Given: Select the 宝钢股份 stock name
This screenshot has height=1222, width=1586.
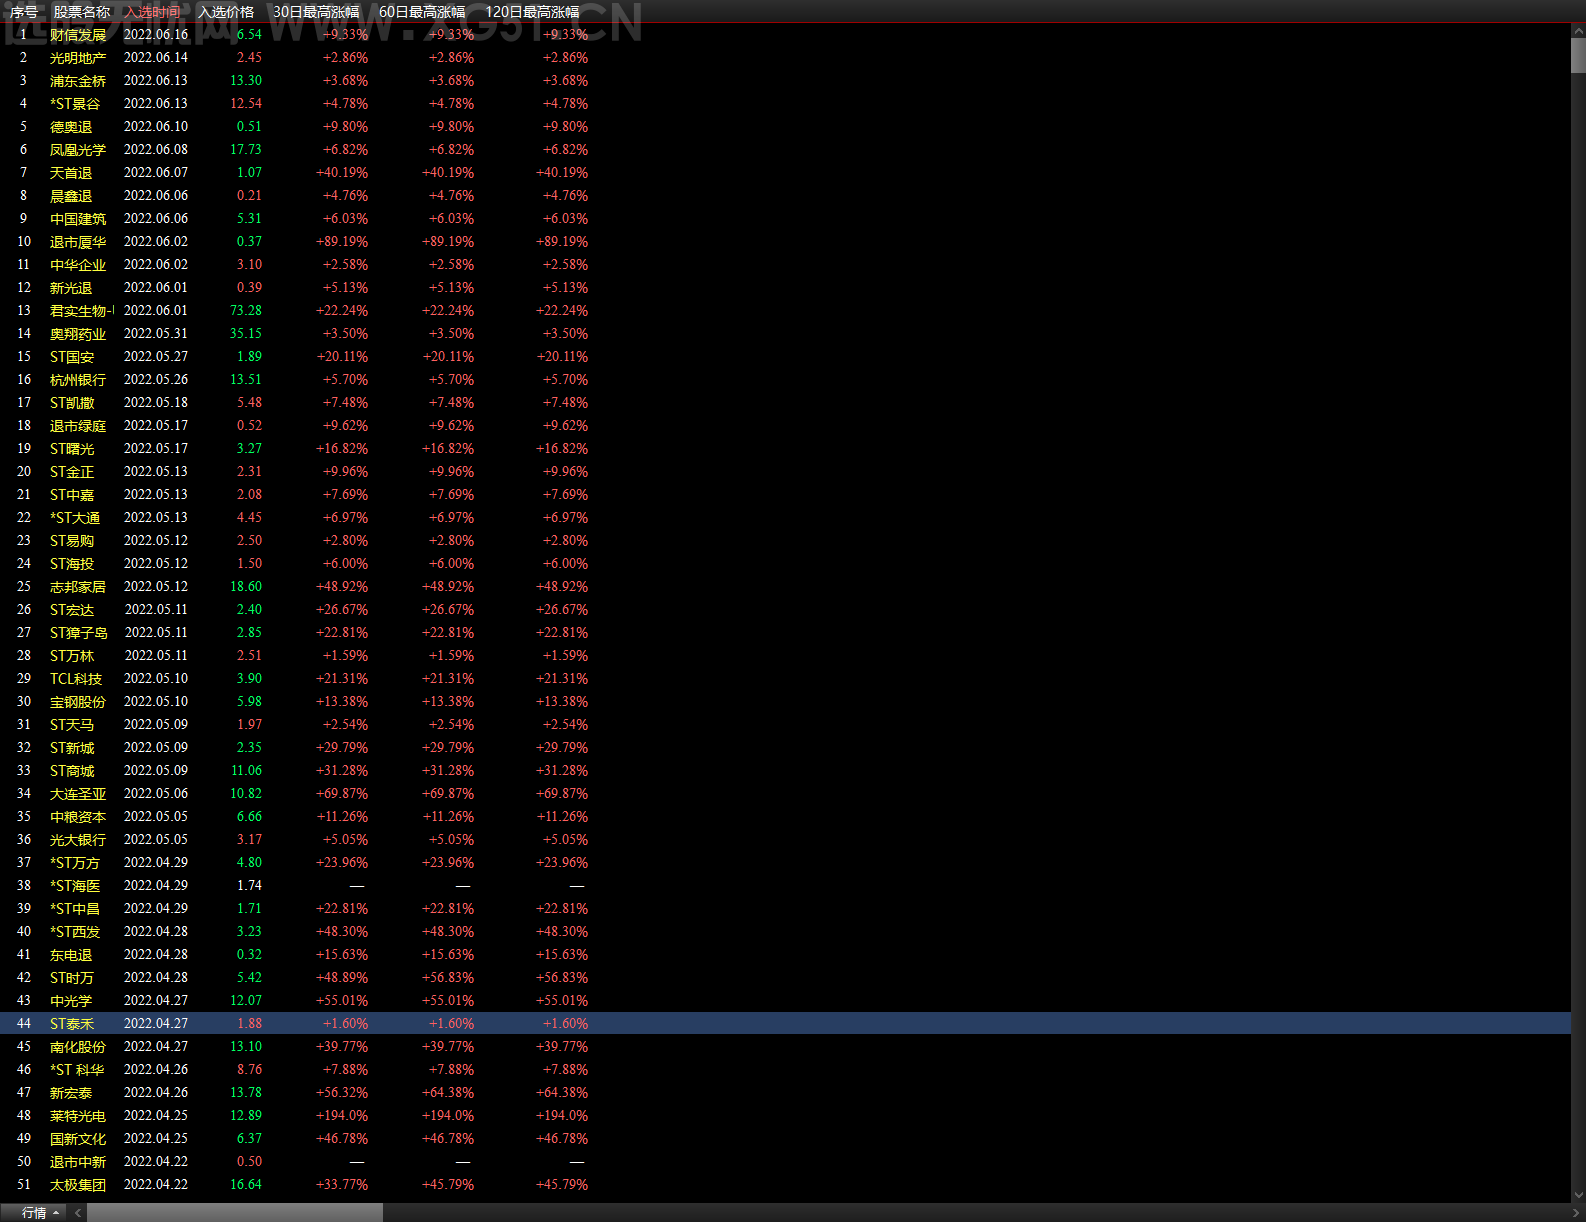Looking at the screenshot, I should [x=78, y=702].
